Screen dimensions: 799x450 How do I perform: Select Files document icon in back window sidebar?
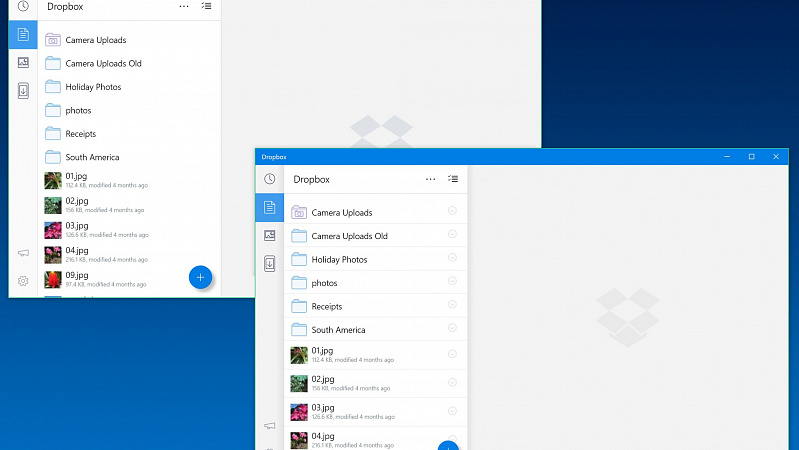pyautogui.click(x=23, y=35)
